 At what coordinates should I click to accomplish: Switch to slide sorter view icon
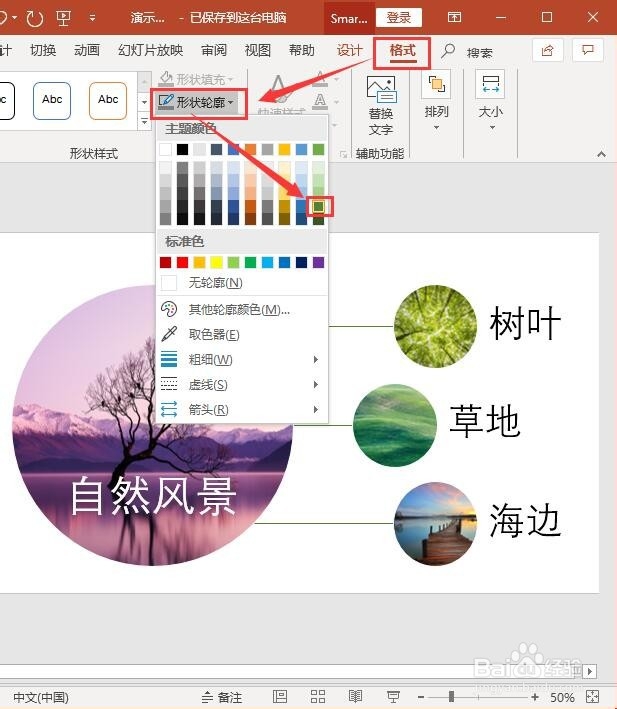pos(318,696)
